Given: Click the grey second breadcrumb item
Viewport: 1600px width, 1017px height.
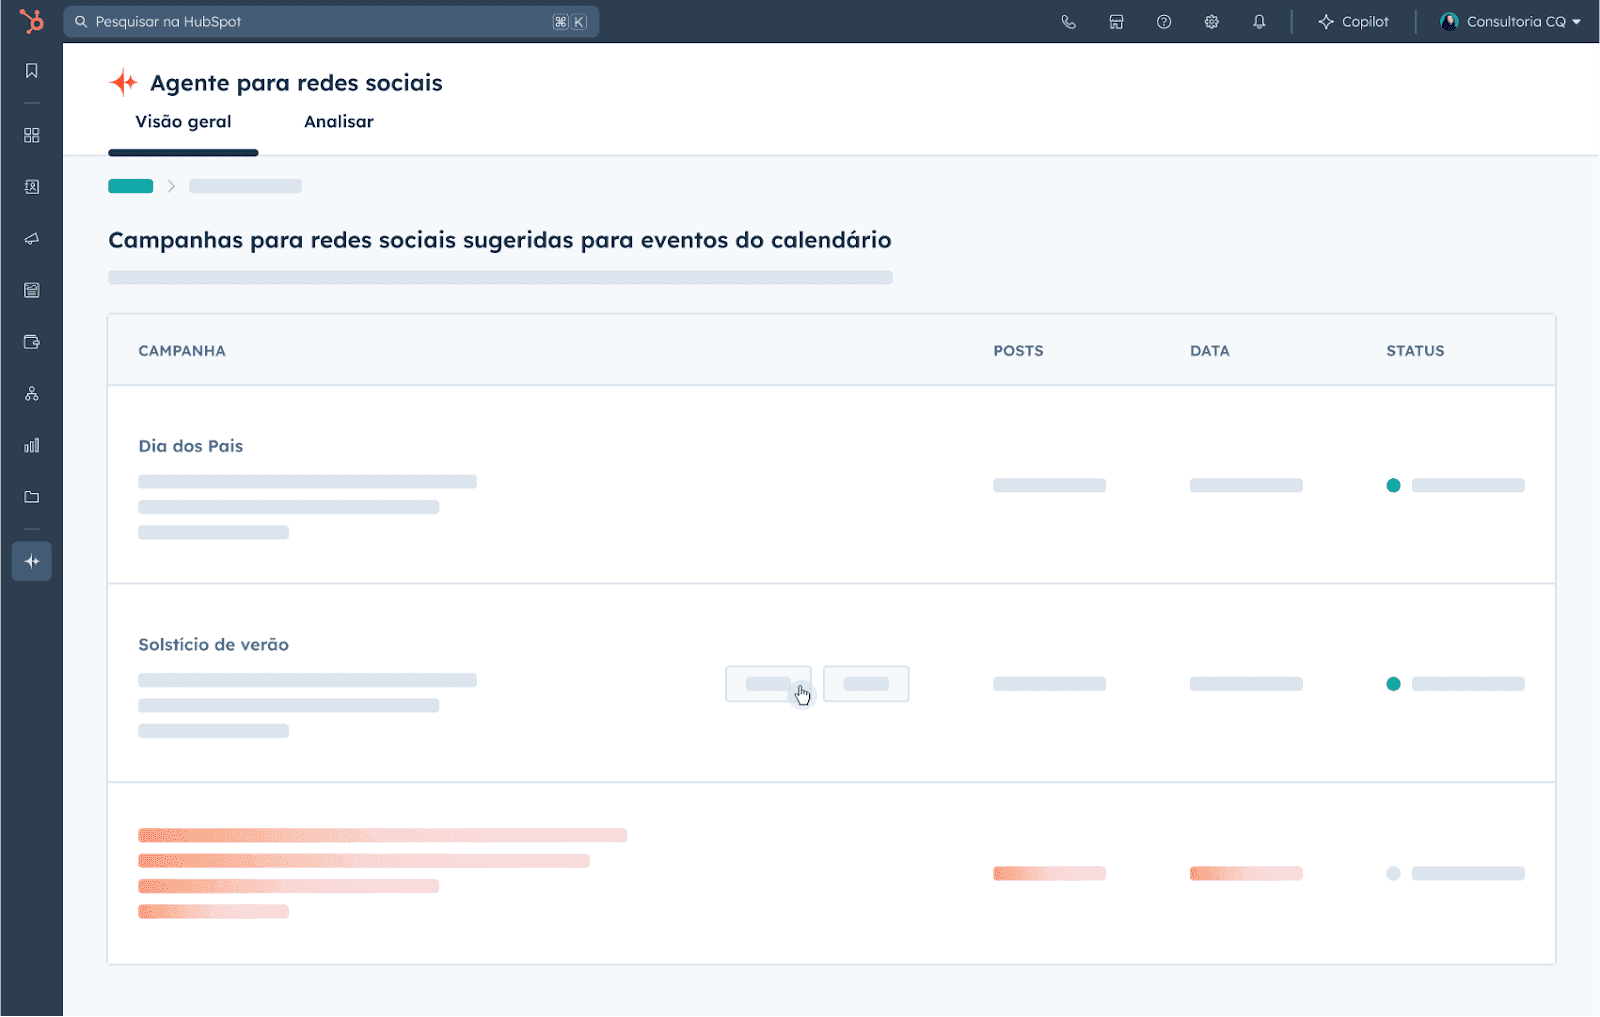Looking at the screenshot, I should pyautogui.click(x=245, y=186).
